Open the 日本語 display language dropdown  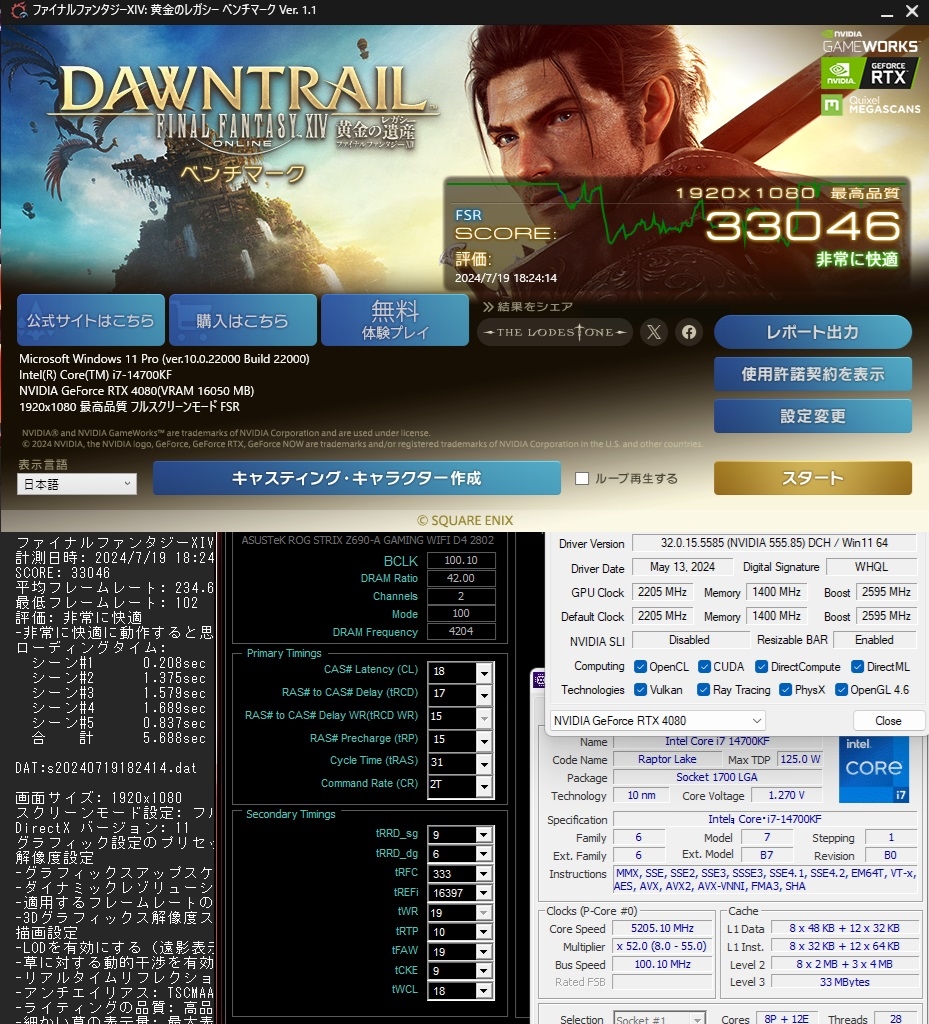tap(77, 484)
